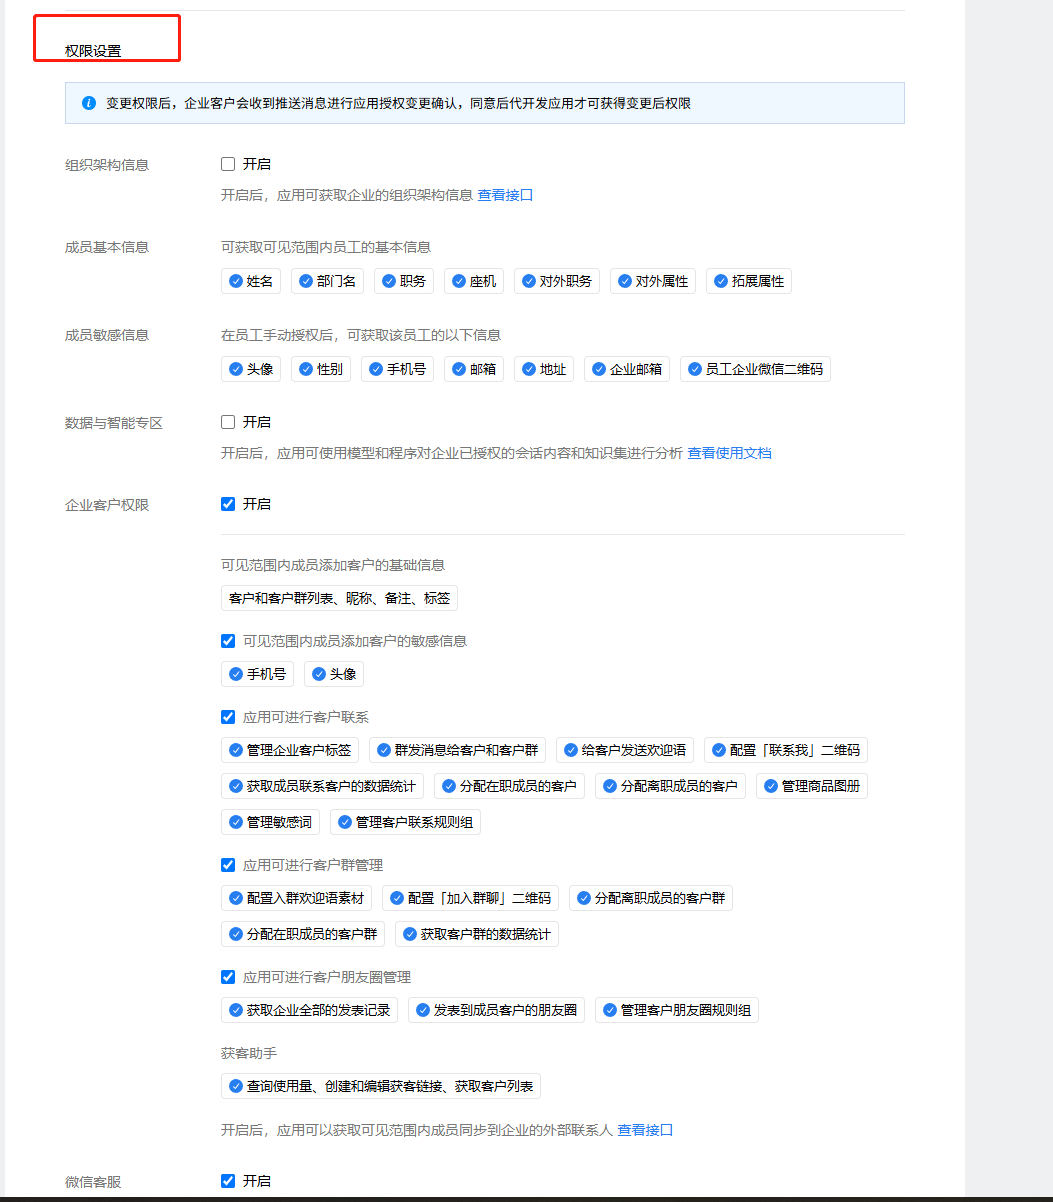Toggle the 配置入群欢迎语素材 check icon
The image size is (1053, 1202).
coord(236,898)
